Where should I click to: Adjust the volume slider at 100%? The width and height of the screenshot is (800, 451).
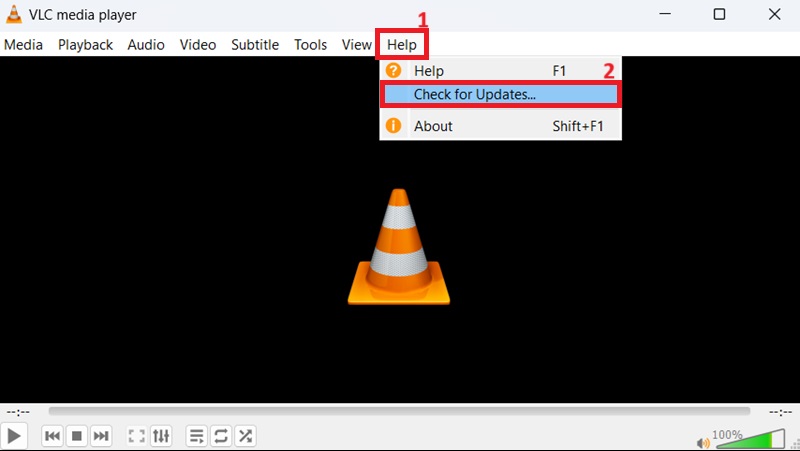pos(750,439)
